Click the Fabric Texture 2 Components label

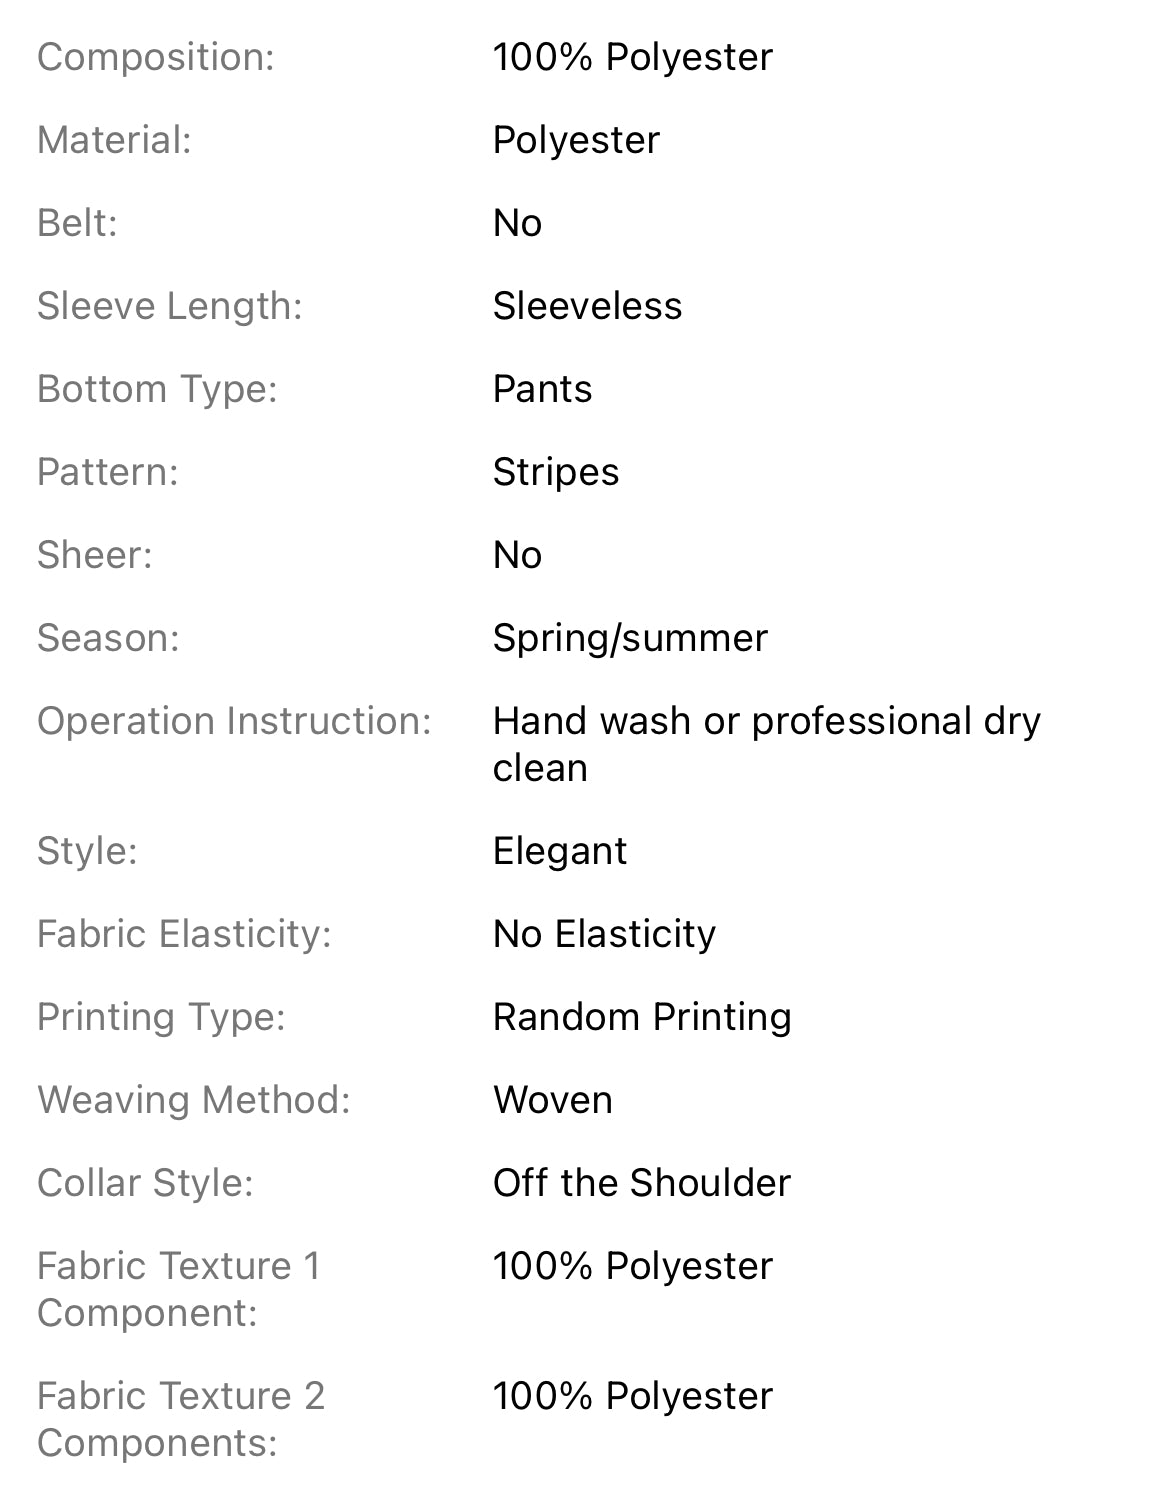pyautogui.click(x=181, y=1419)
